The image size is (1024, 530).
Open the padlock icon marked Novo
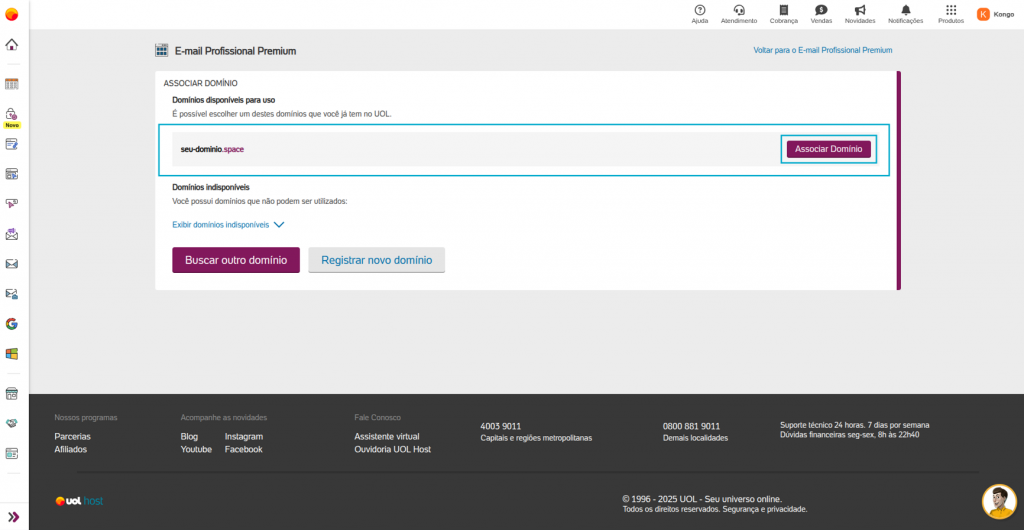coord(12,114)
